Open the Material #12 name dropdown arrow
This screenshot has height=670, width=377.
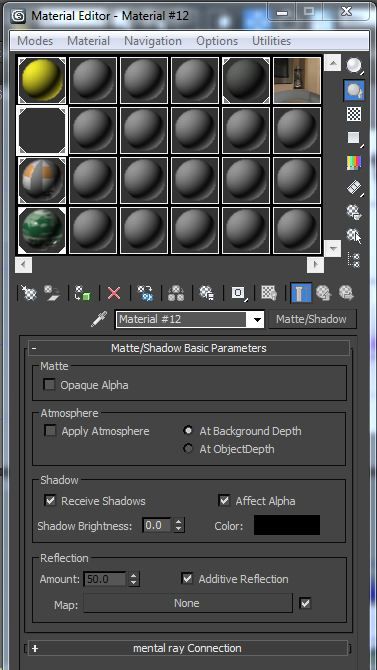click(257, 320)
